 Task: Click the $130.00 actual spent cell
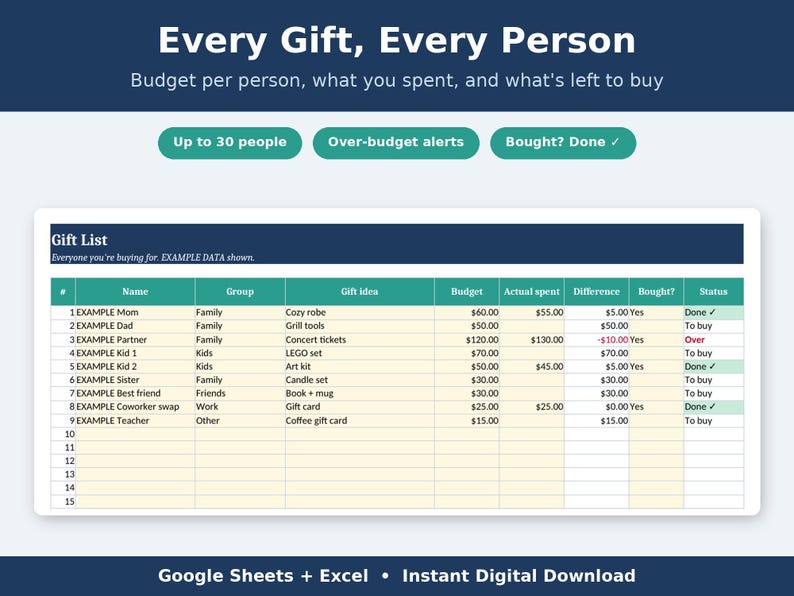point(532,340)
